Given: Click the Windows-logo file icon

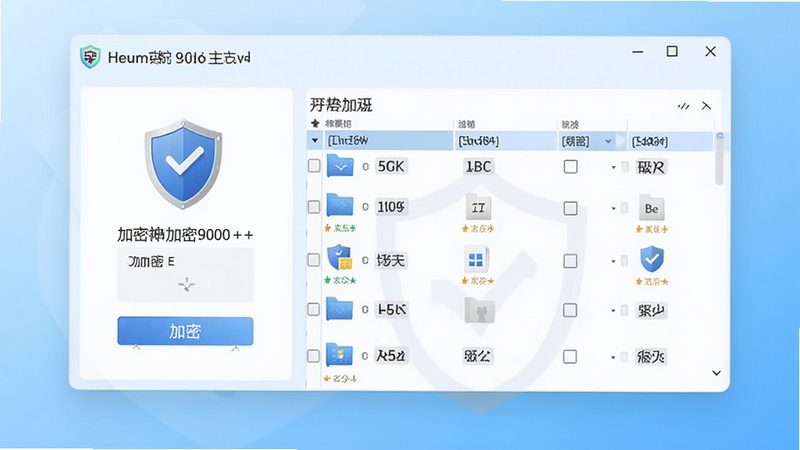Looking at the screenshot, I should (476, 260).
